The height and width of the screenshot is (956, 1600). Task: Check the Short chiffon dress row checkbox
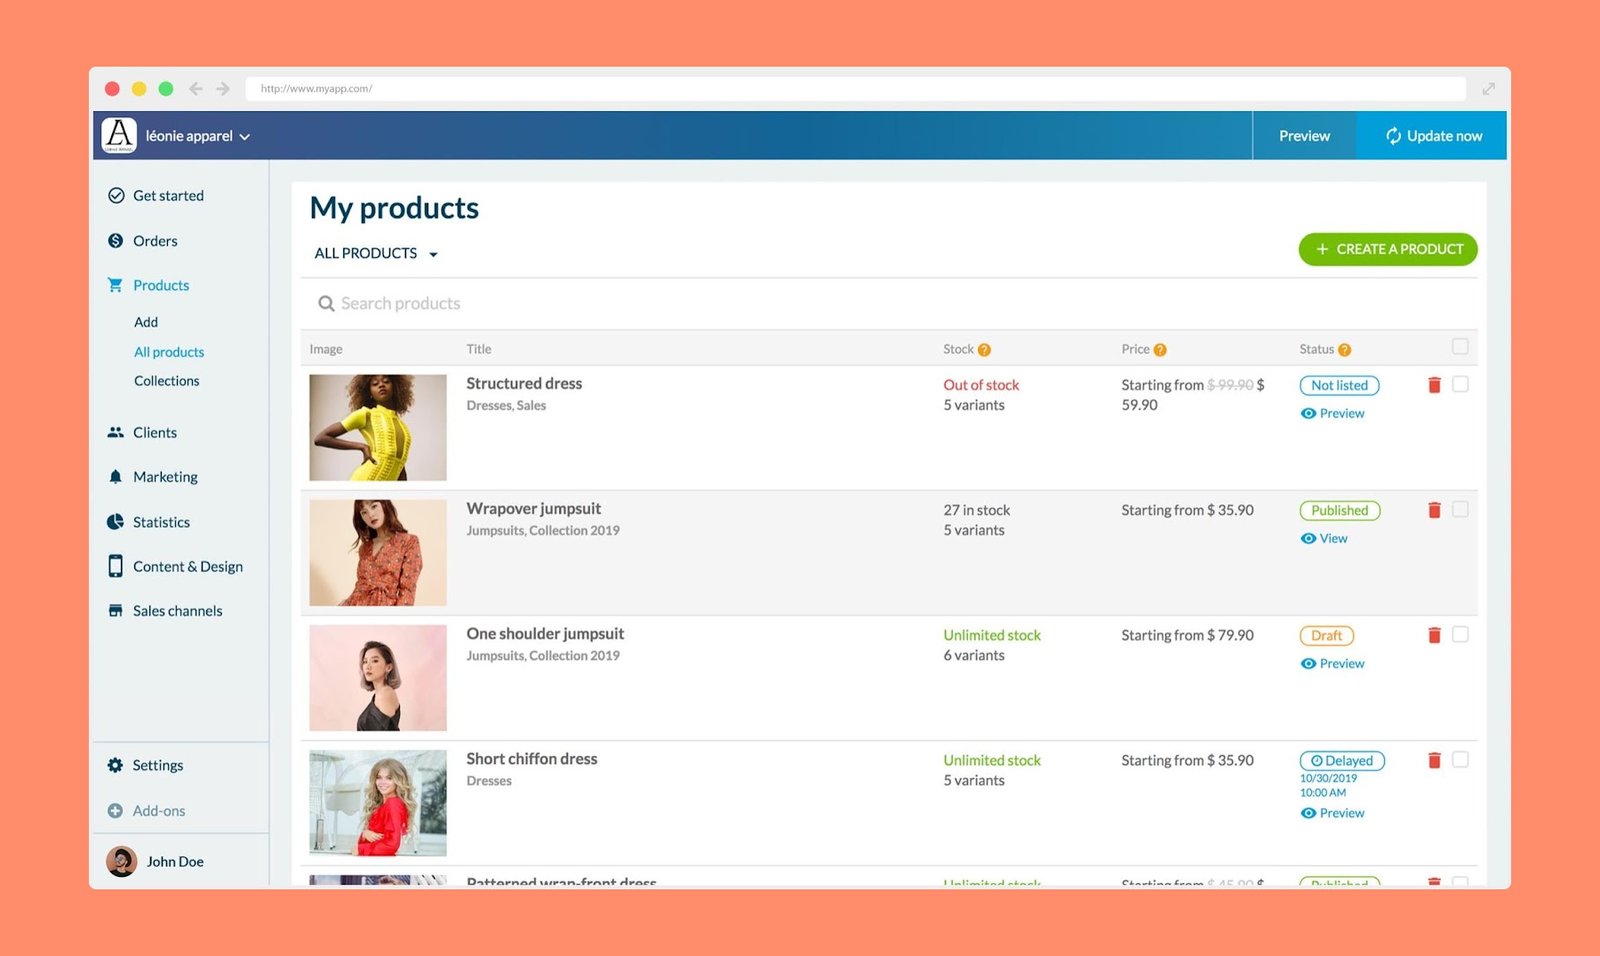(1460, 760)
